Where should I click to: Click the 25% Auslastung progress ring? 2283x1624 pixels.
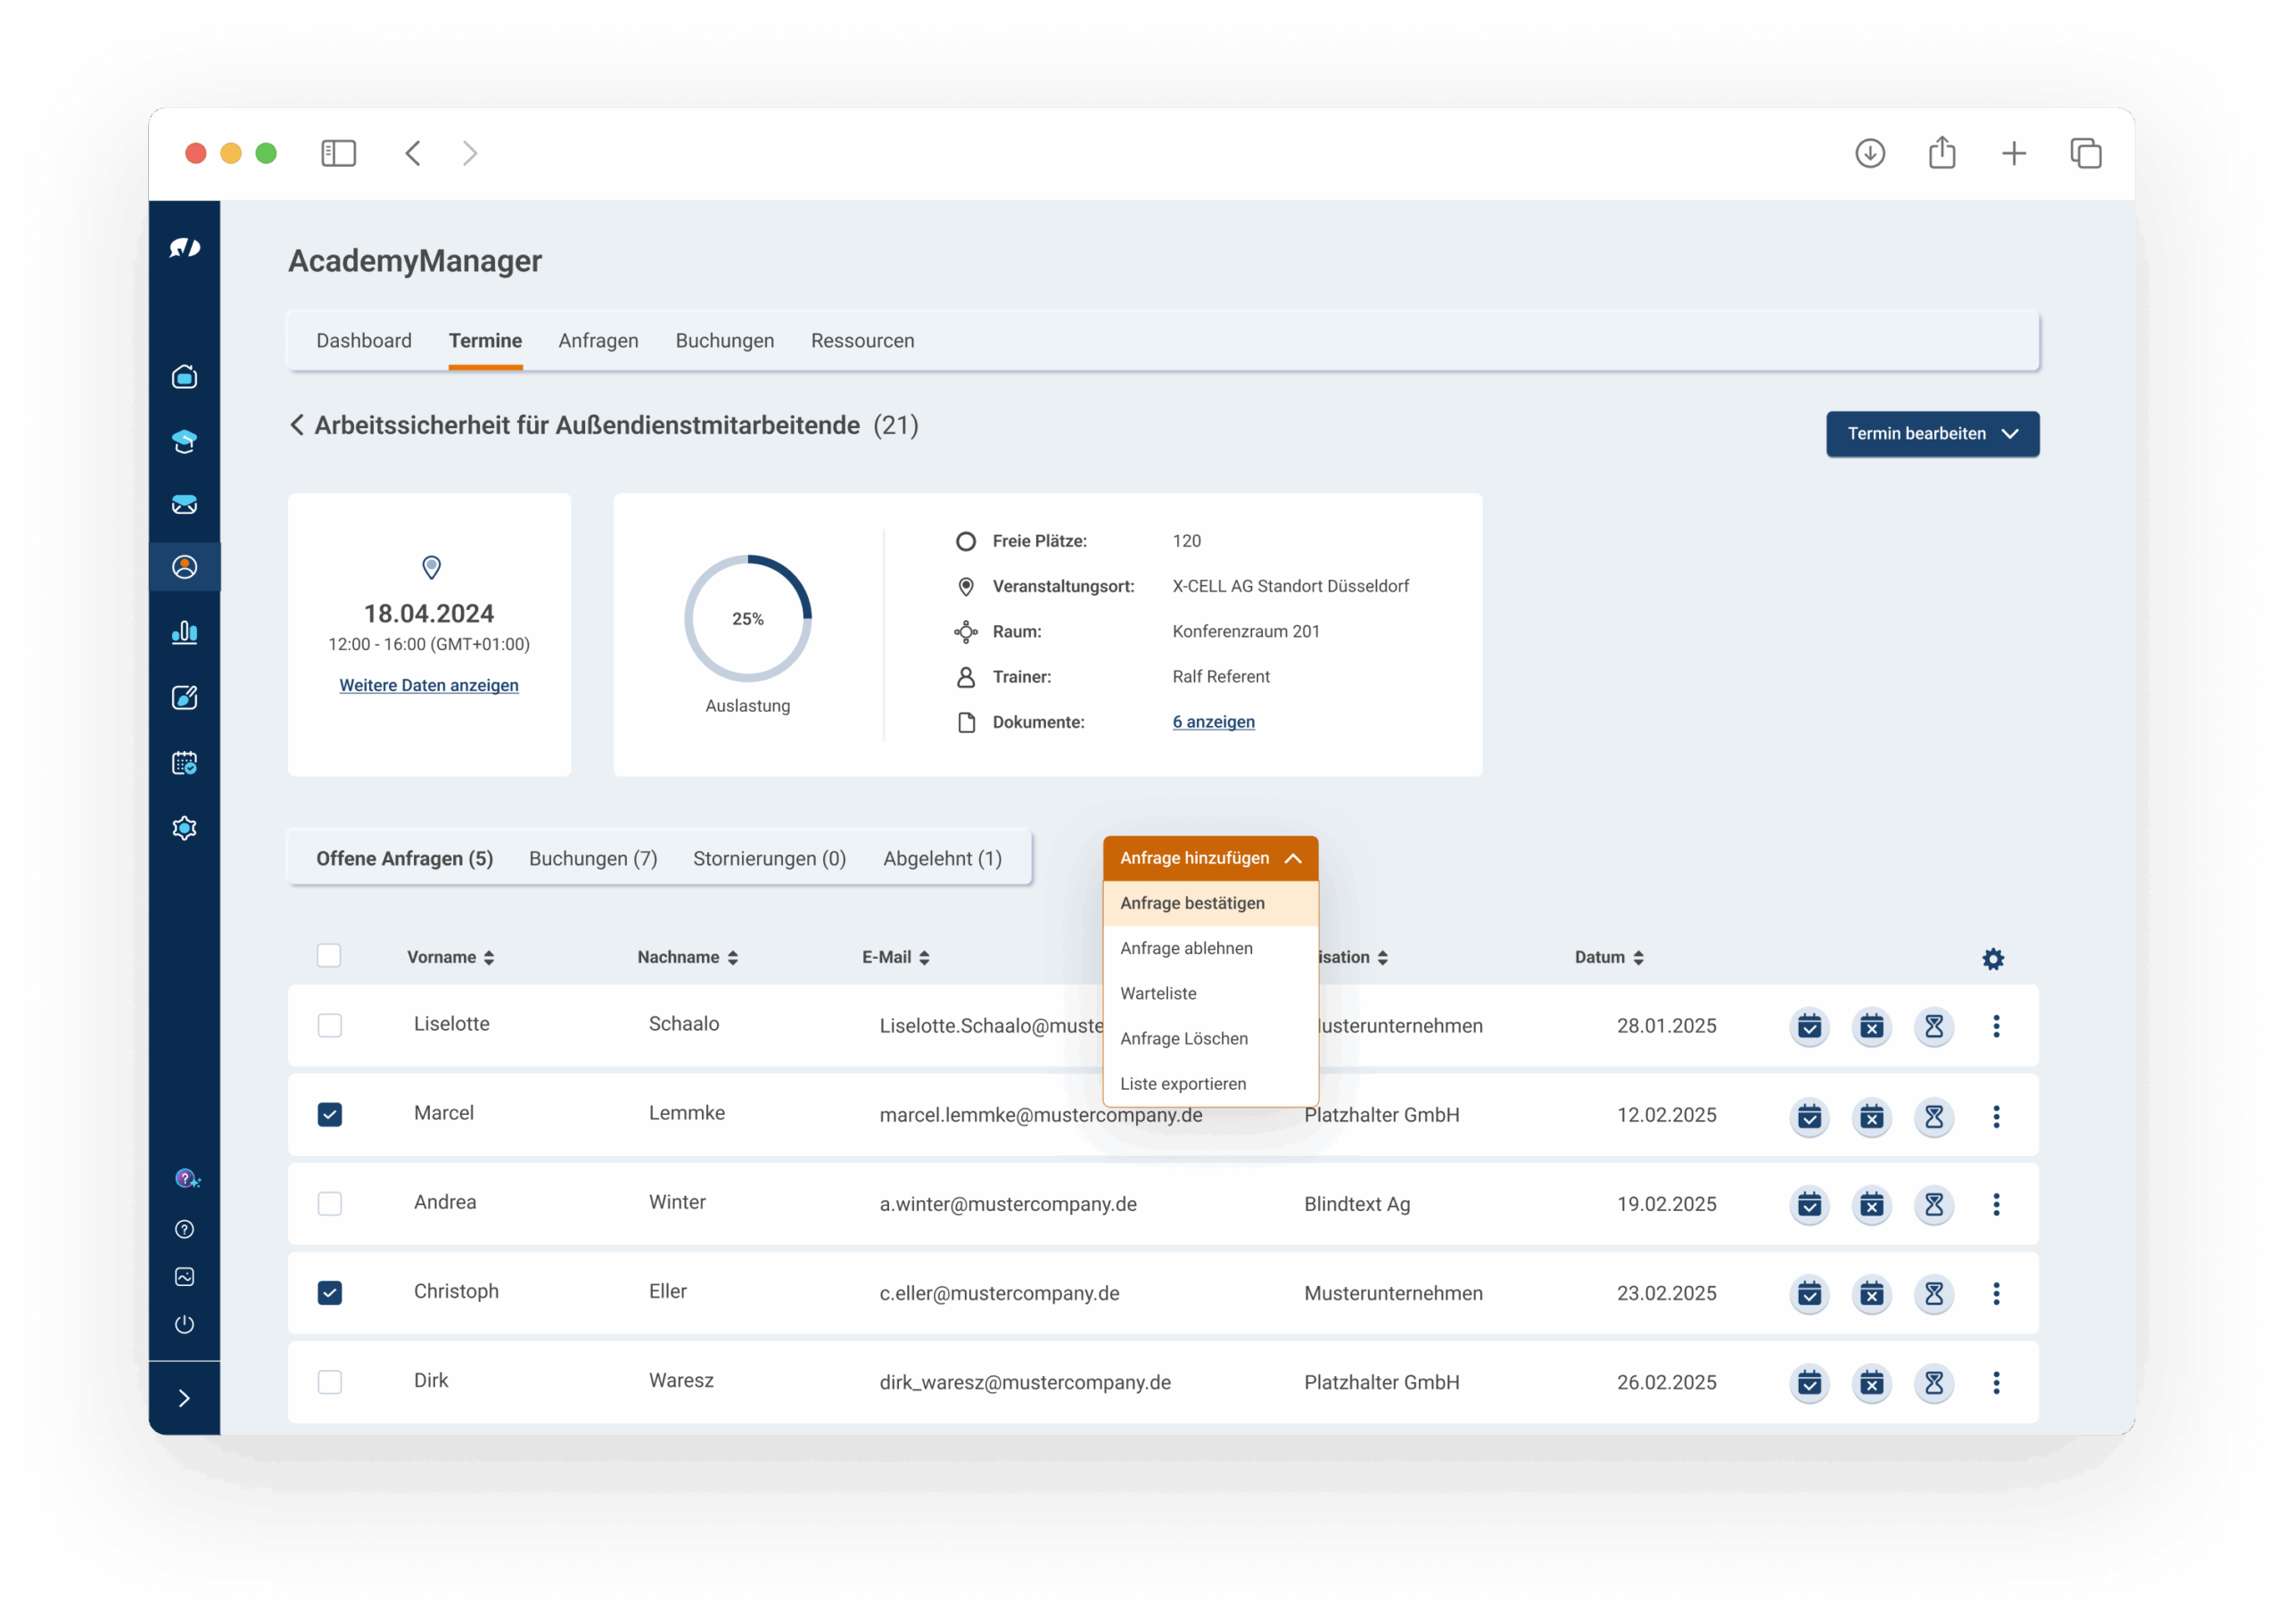tap(747, 618)
